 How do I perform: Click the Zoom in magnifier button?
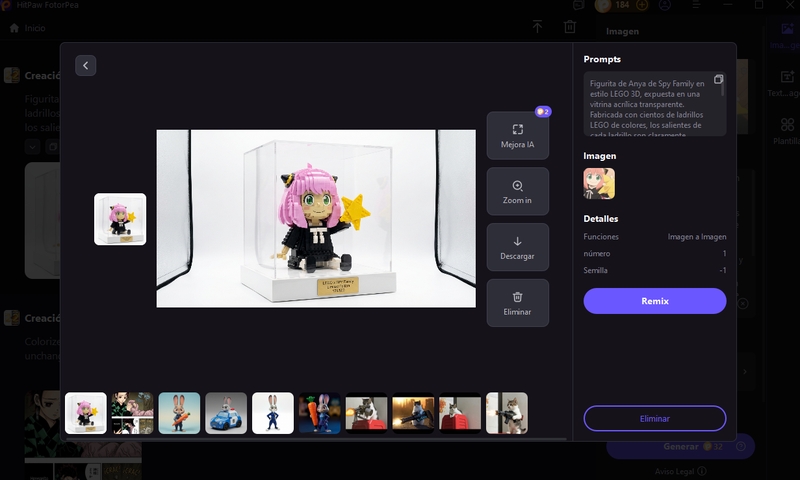pos(517,192)
